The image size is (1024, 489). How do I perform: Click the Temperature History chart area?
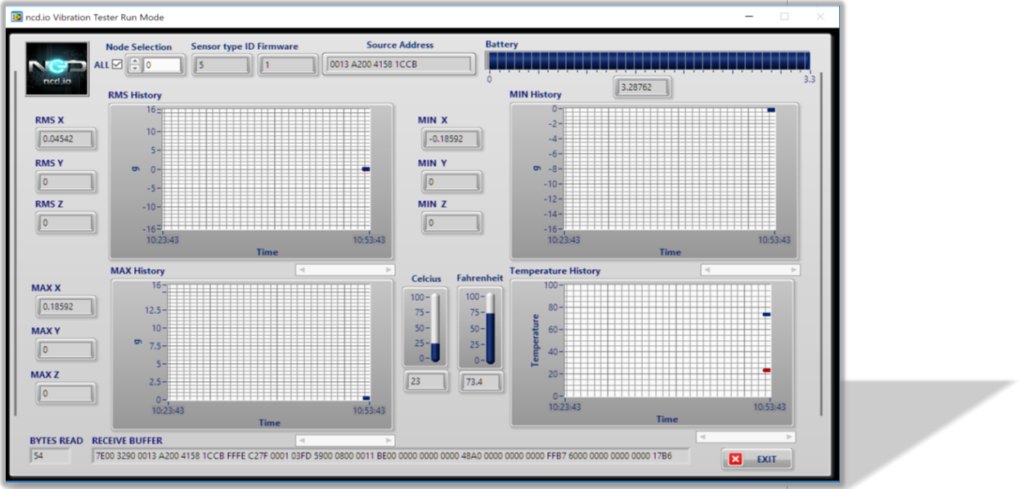667,341
